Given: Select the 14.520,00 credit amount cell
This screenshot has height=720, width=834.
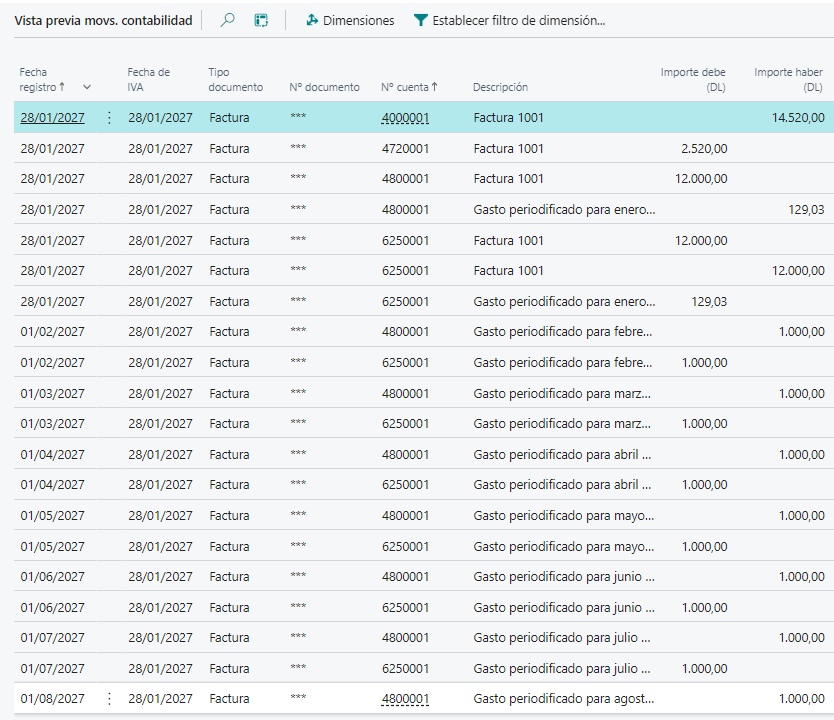Looking at the screenshot, I should coord(798,118).
